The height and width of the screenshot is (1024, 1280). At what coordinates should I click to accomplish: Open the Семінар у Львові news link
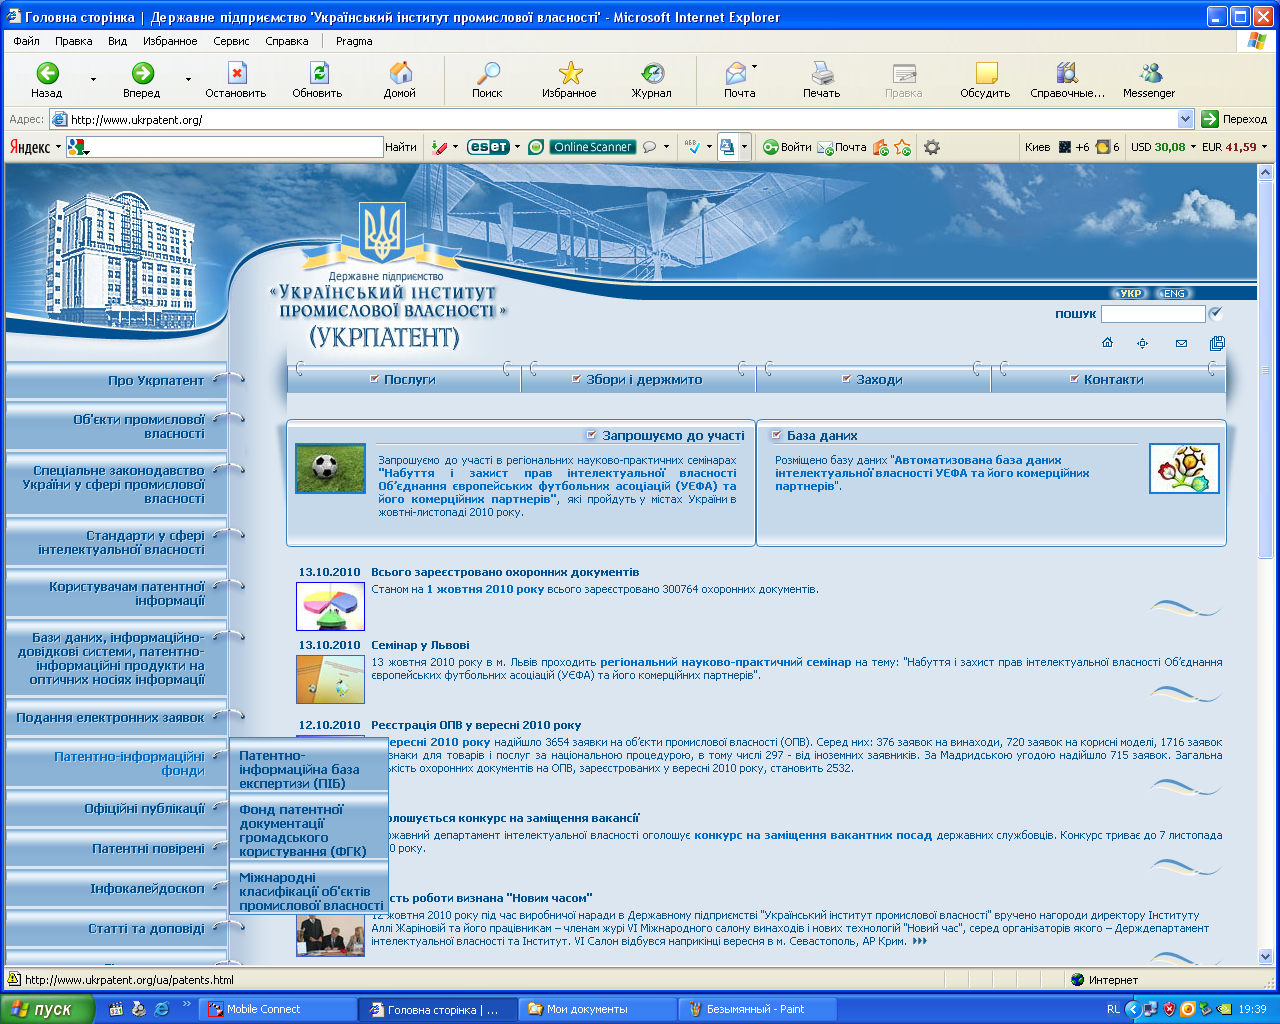coord(420,645)
